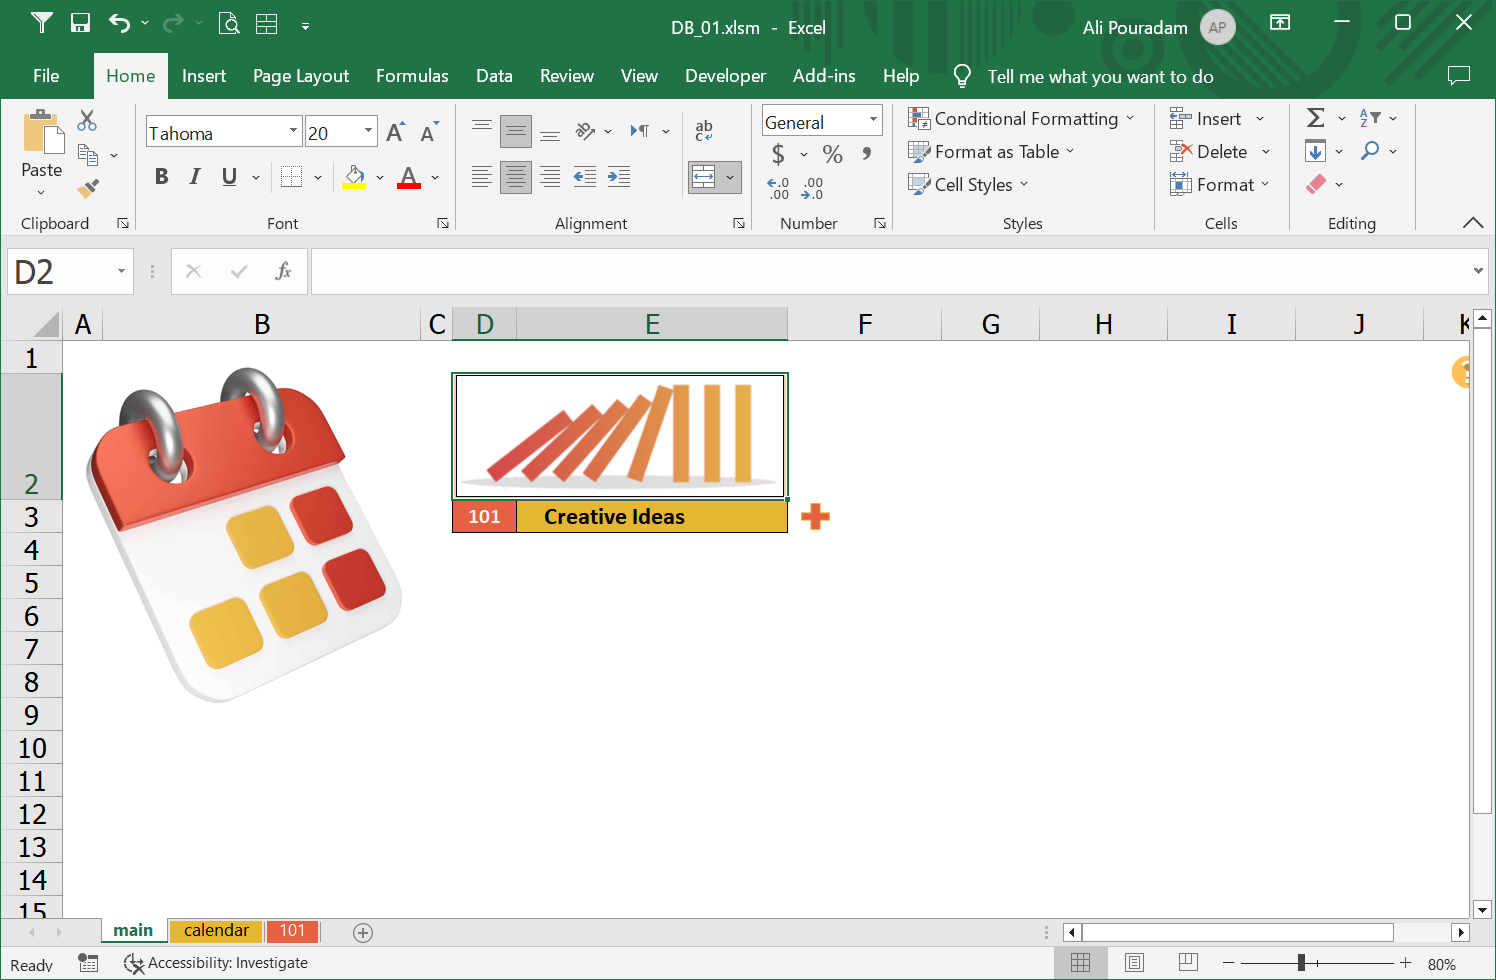This screenshot has width=1496, height=980.
Task: Click the Format Painter brush icon
Action: [x=88, y=187]
